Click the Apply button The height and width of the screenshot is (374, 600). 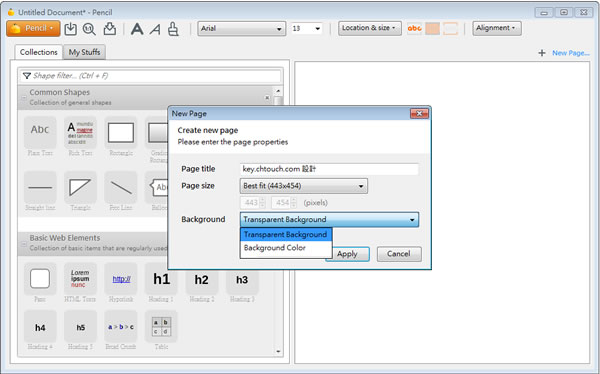pyautogui.click(x=347, y=254)
